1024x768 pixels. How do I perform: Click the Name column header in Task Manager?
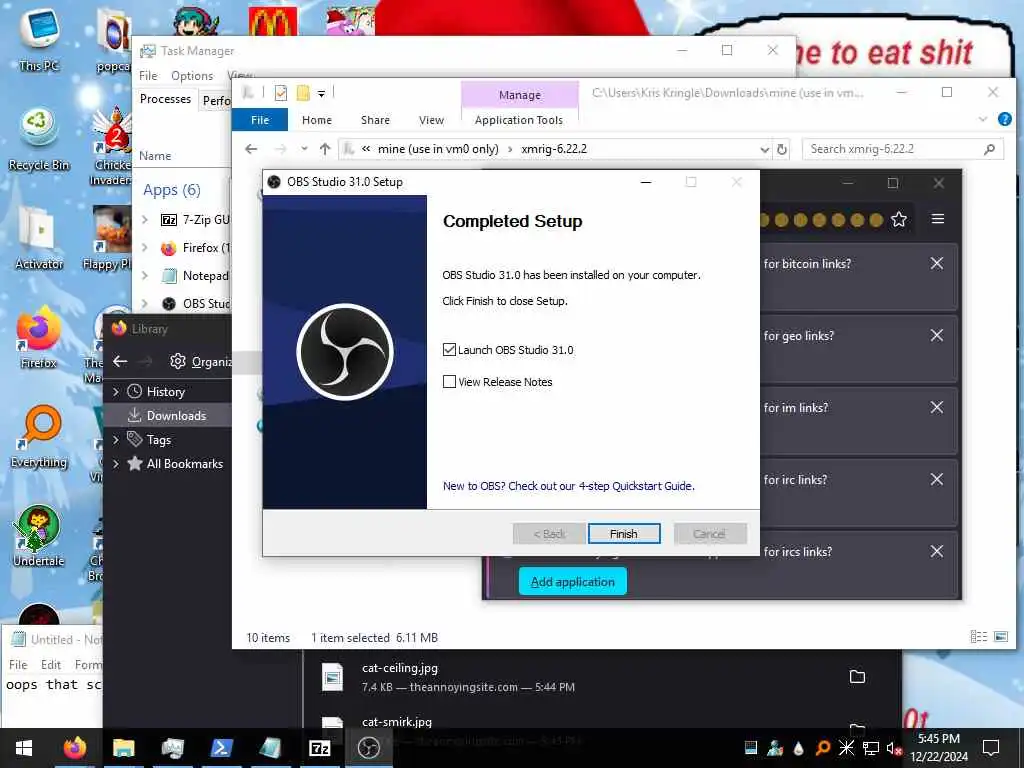[155, 156]
